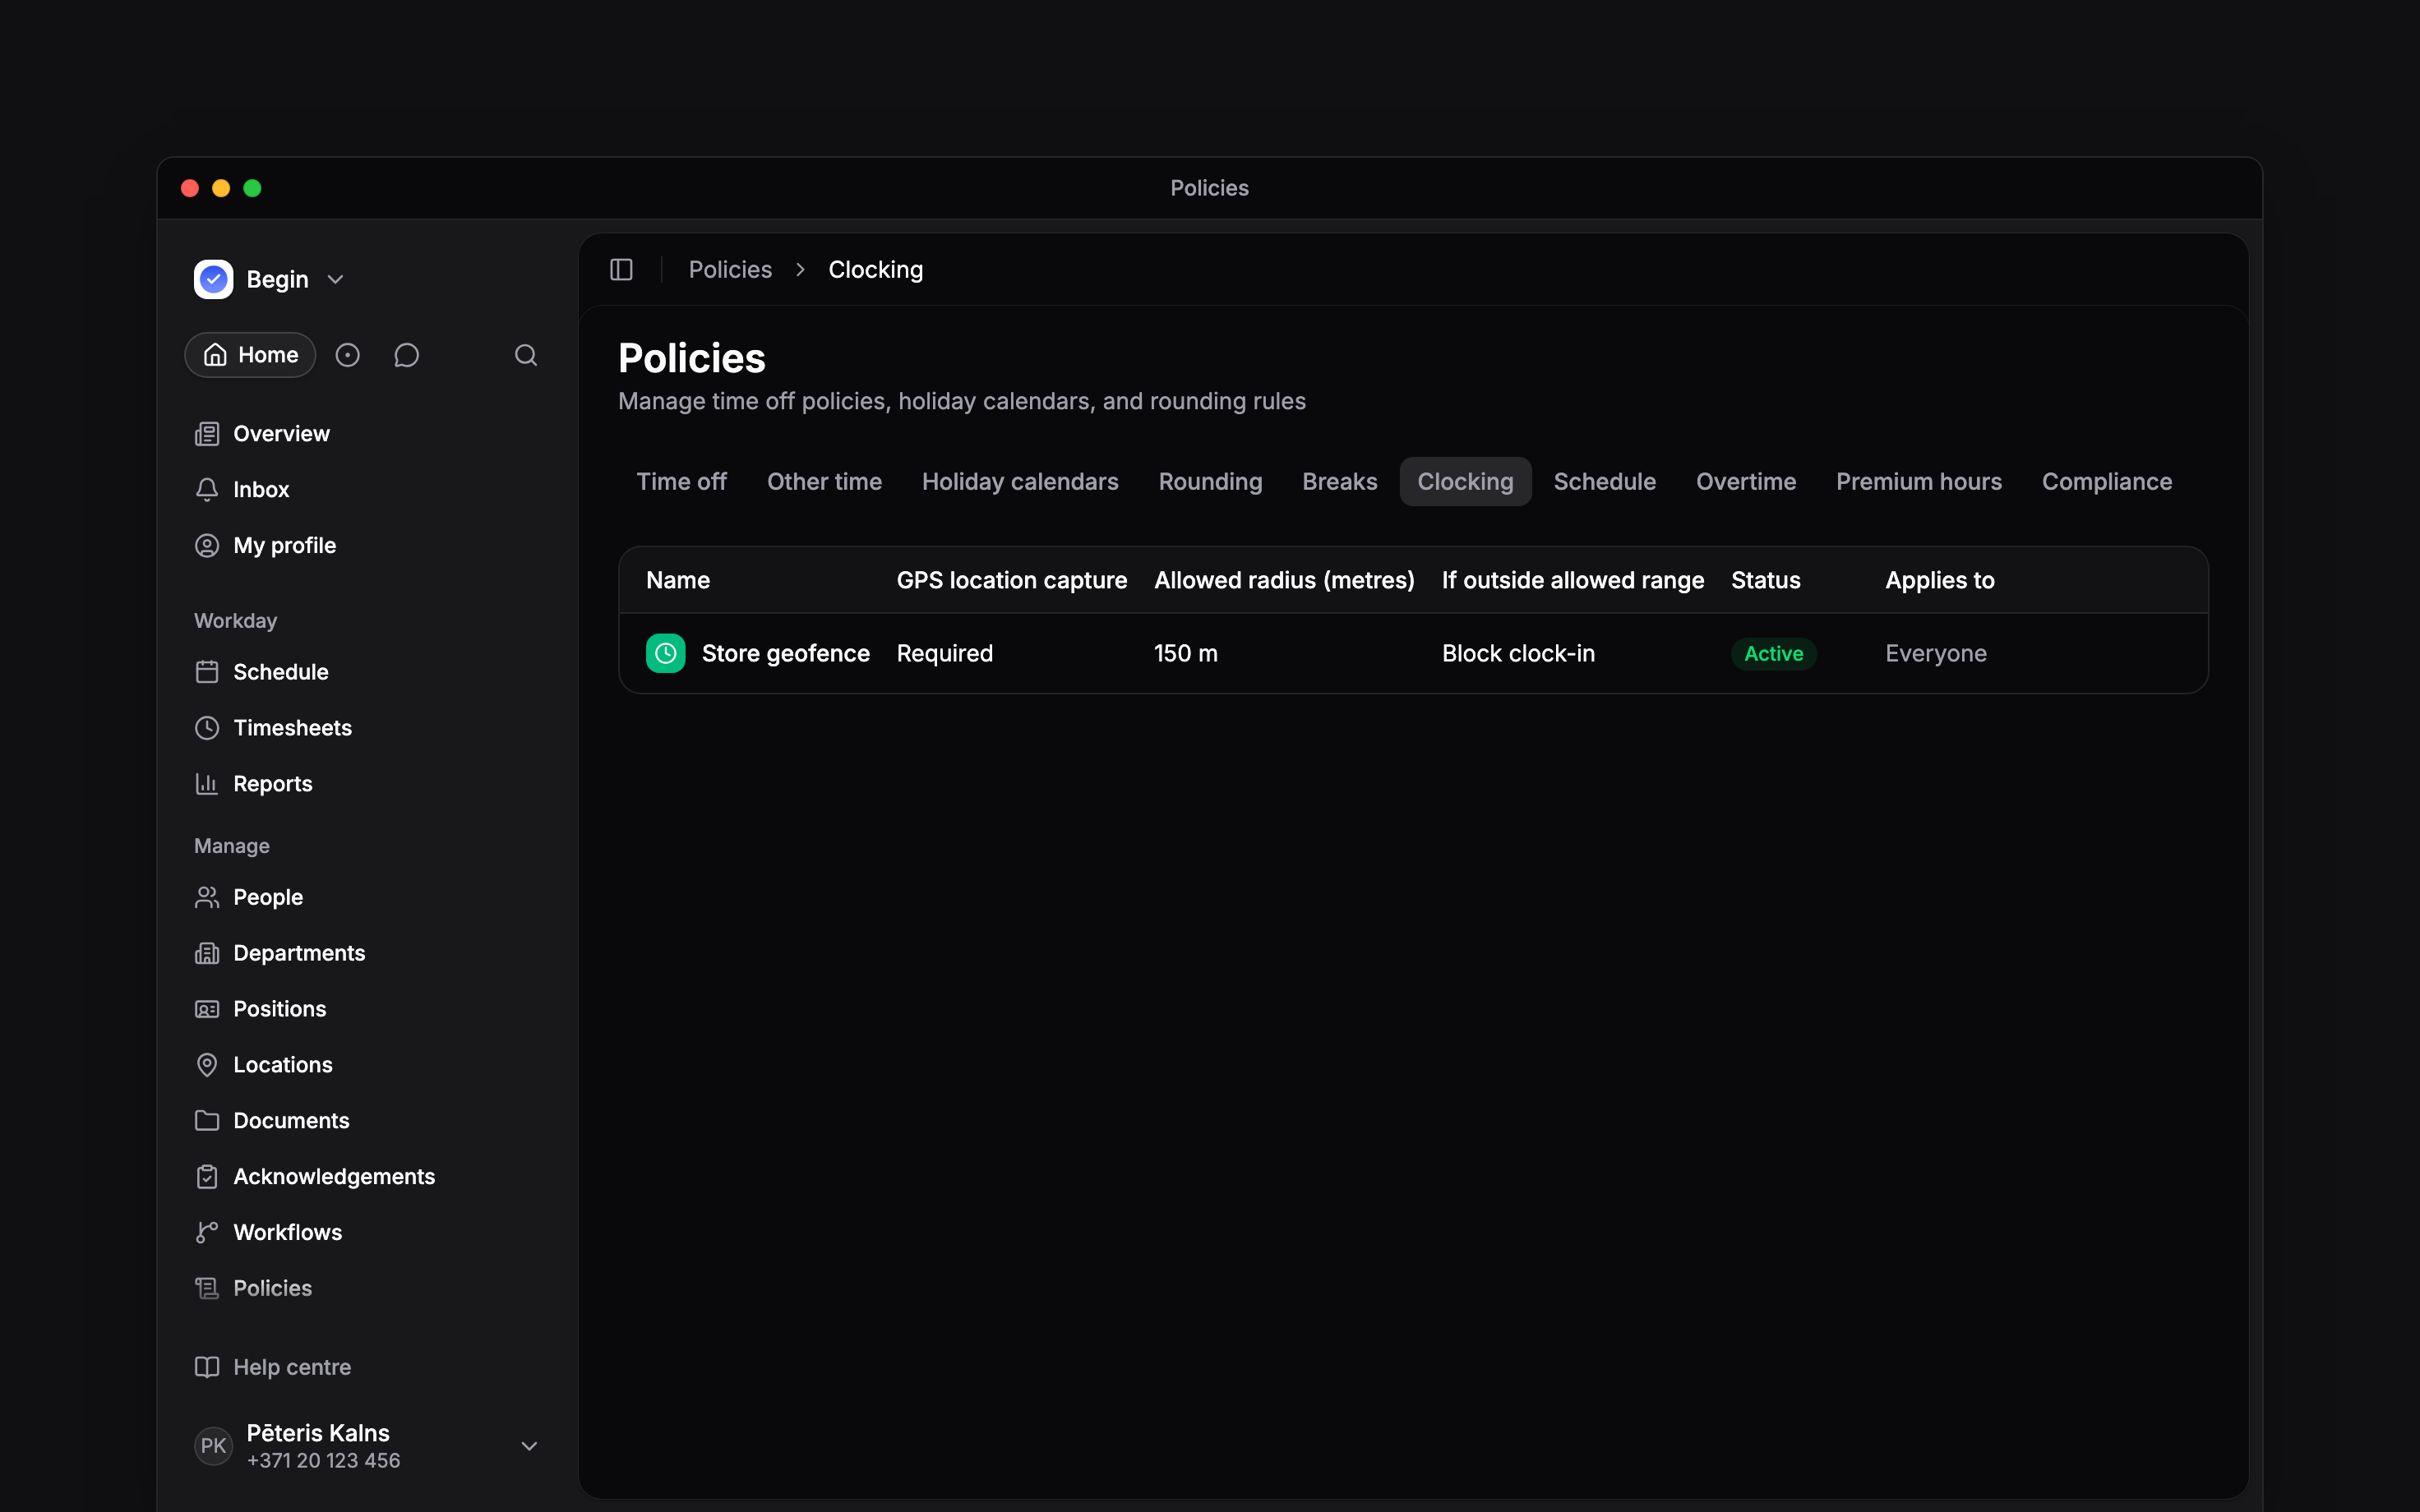This screenshot has width=2420, height=1512.
Task: Click the Overview newspaper icon
Action: pos(207,434)
